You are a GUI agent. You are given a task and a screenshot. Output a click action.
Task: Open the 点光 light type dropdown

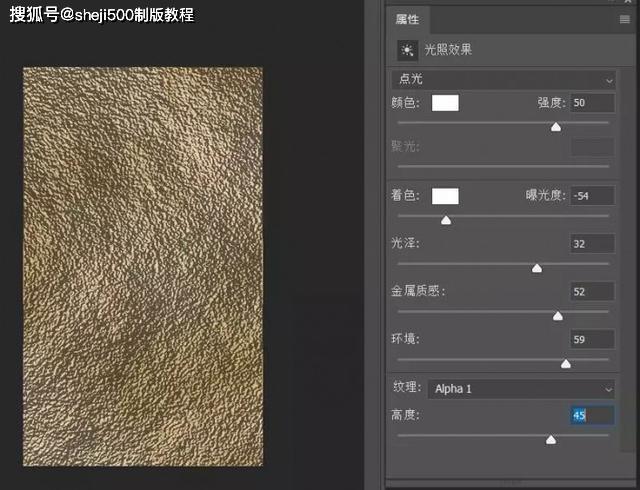coord(503,79)
